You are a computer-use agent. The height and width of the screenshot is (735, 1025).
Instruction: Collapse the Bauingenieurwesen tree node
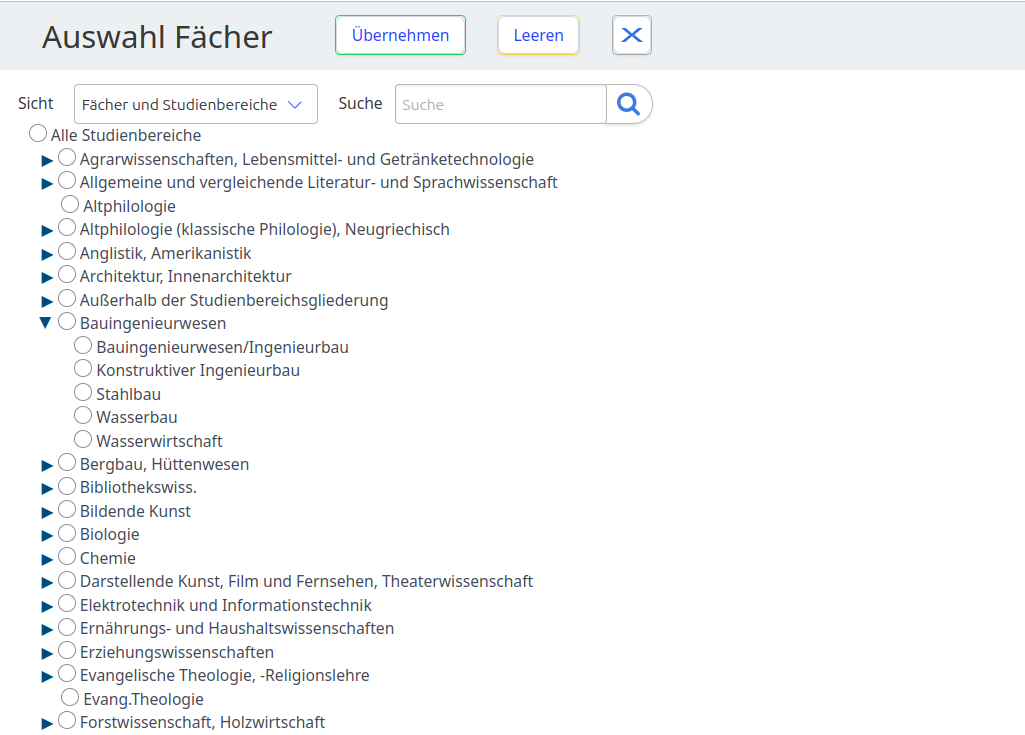[45, 323]
